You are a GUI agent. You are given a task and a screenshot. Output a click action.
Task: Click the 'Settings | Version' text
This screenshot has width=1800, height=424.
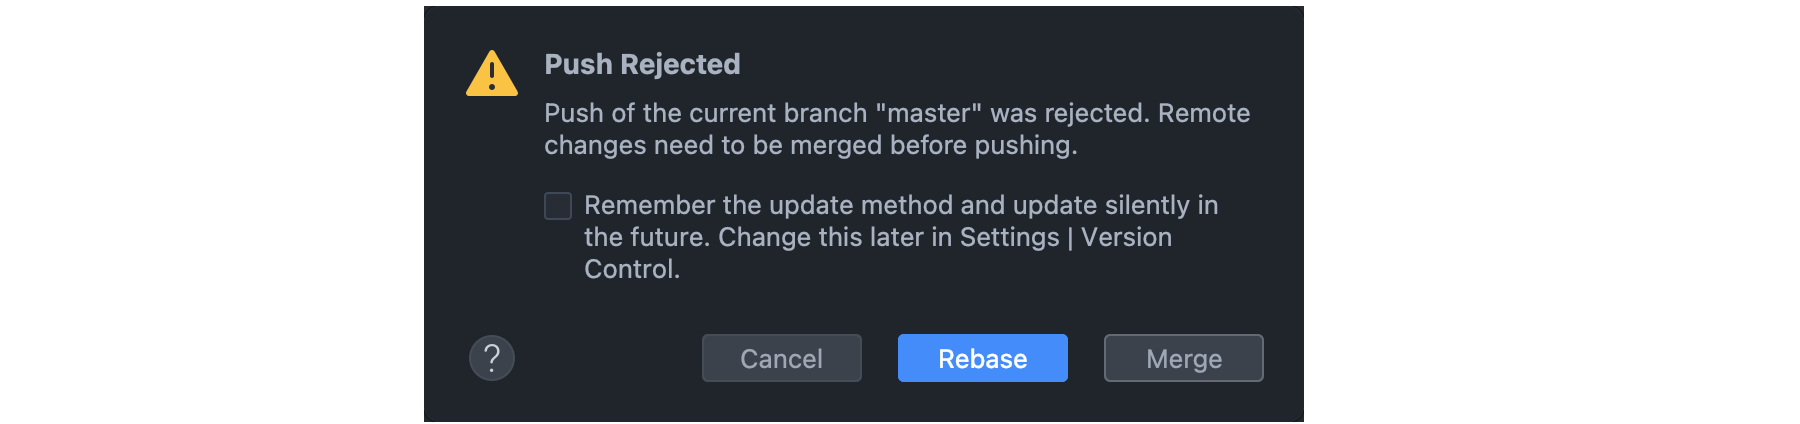1065,237
